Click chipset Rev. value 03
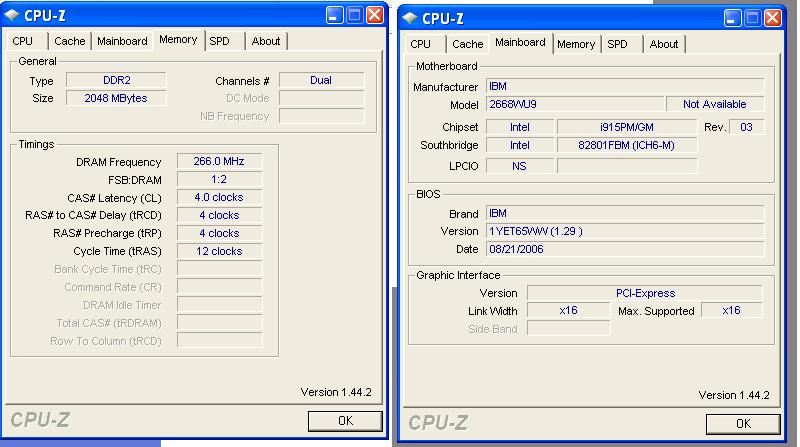This screenshot has height=447, width=800. point(746,127)
